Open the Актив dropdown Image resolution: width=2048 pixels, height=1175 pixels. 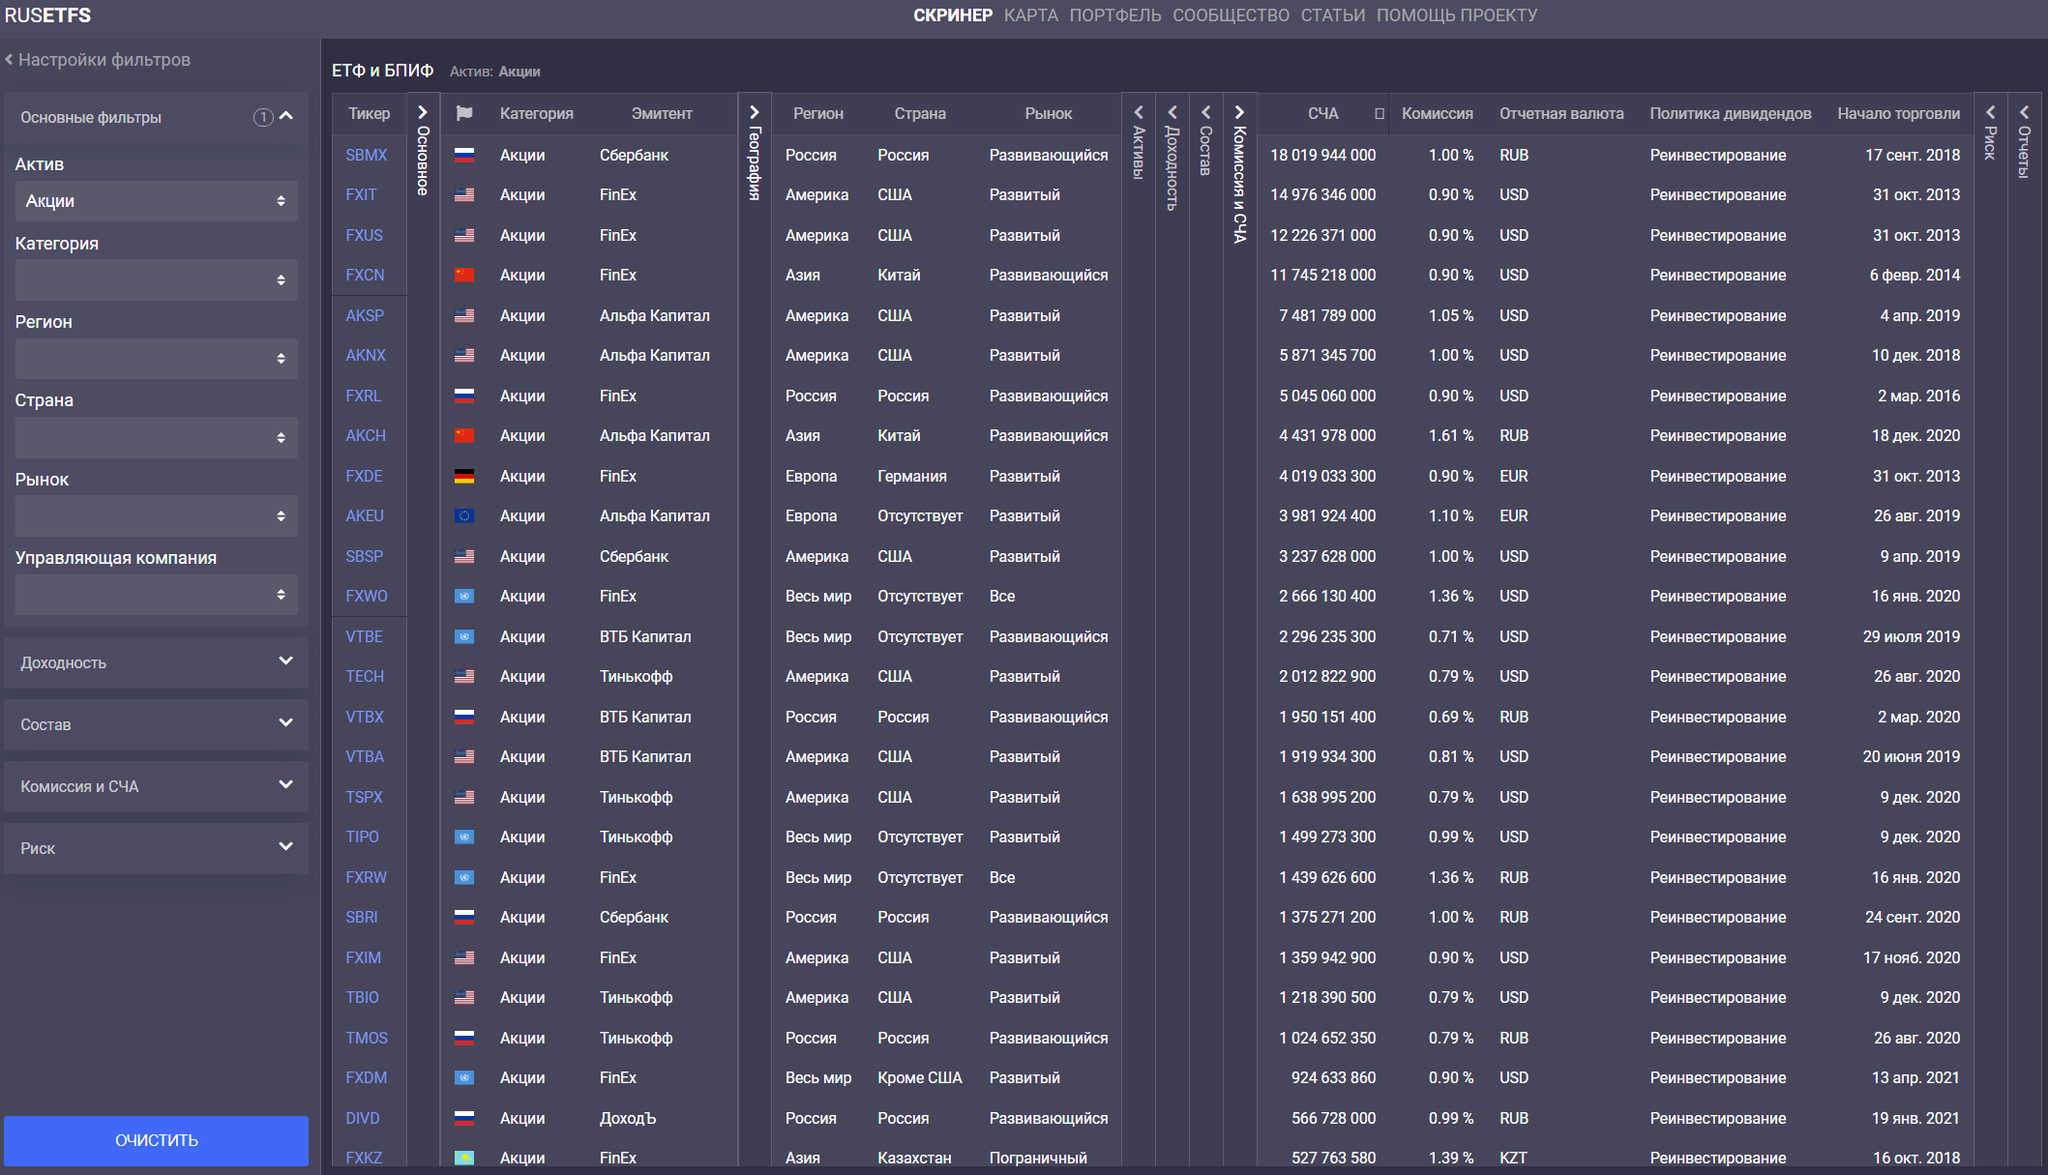pos(156,201)
